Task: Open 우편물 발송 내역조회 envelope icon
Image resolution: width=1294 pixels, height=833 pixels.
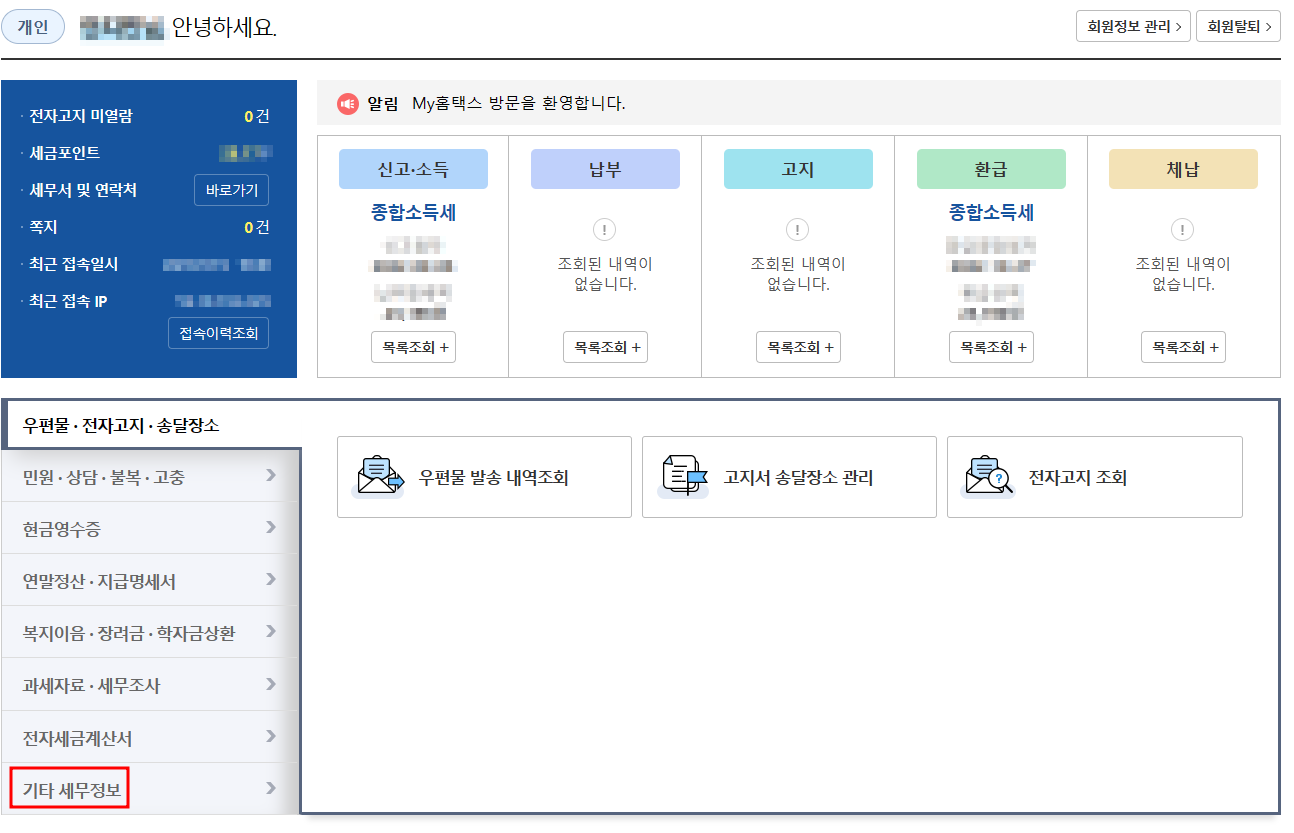Action: pos(378,476)
